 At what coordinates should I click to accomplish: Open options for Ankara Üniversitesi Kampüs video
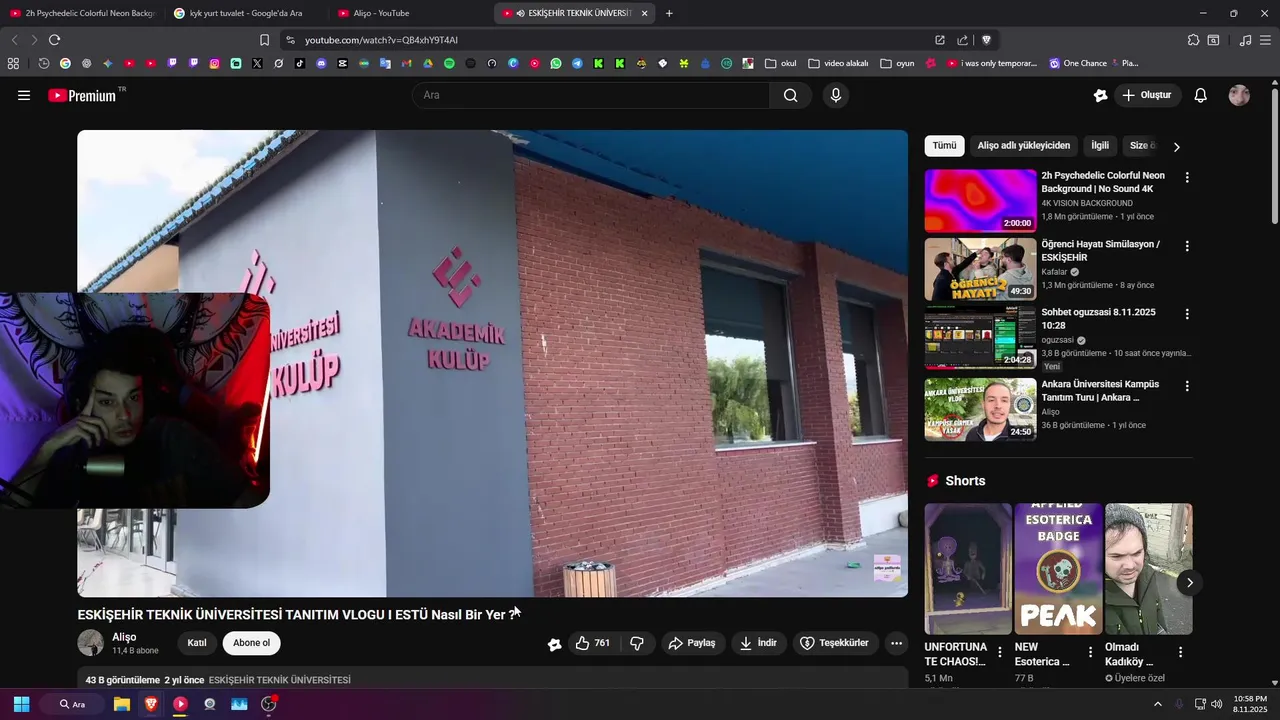pyautogui.click(x=1187, y=386)
